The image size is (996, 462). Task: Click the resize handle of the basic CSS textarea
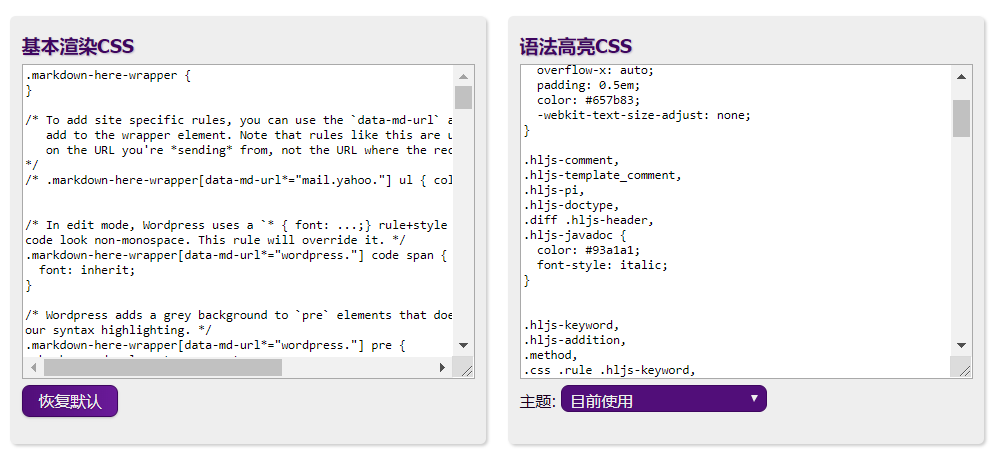(x=465, y=370)
